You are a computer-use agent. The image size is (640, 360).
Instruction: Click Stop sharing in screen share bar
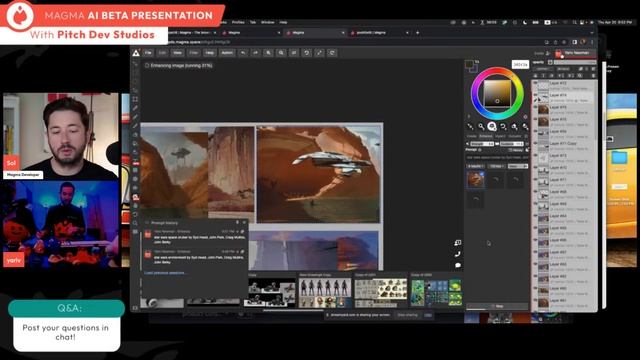tap(407, 315)
